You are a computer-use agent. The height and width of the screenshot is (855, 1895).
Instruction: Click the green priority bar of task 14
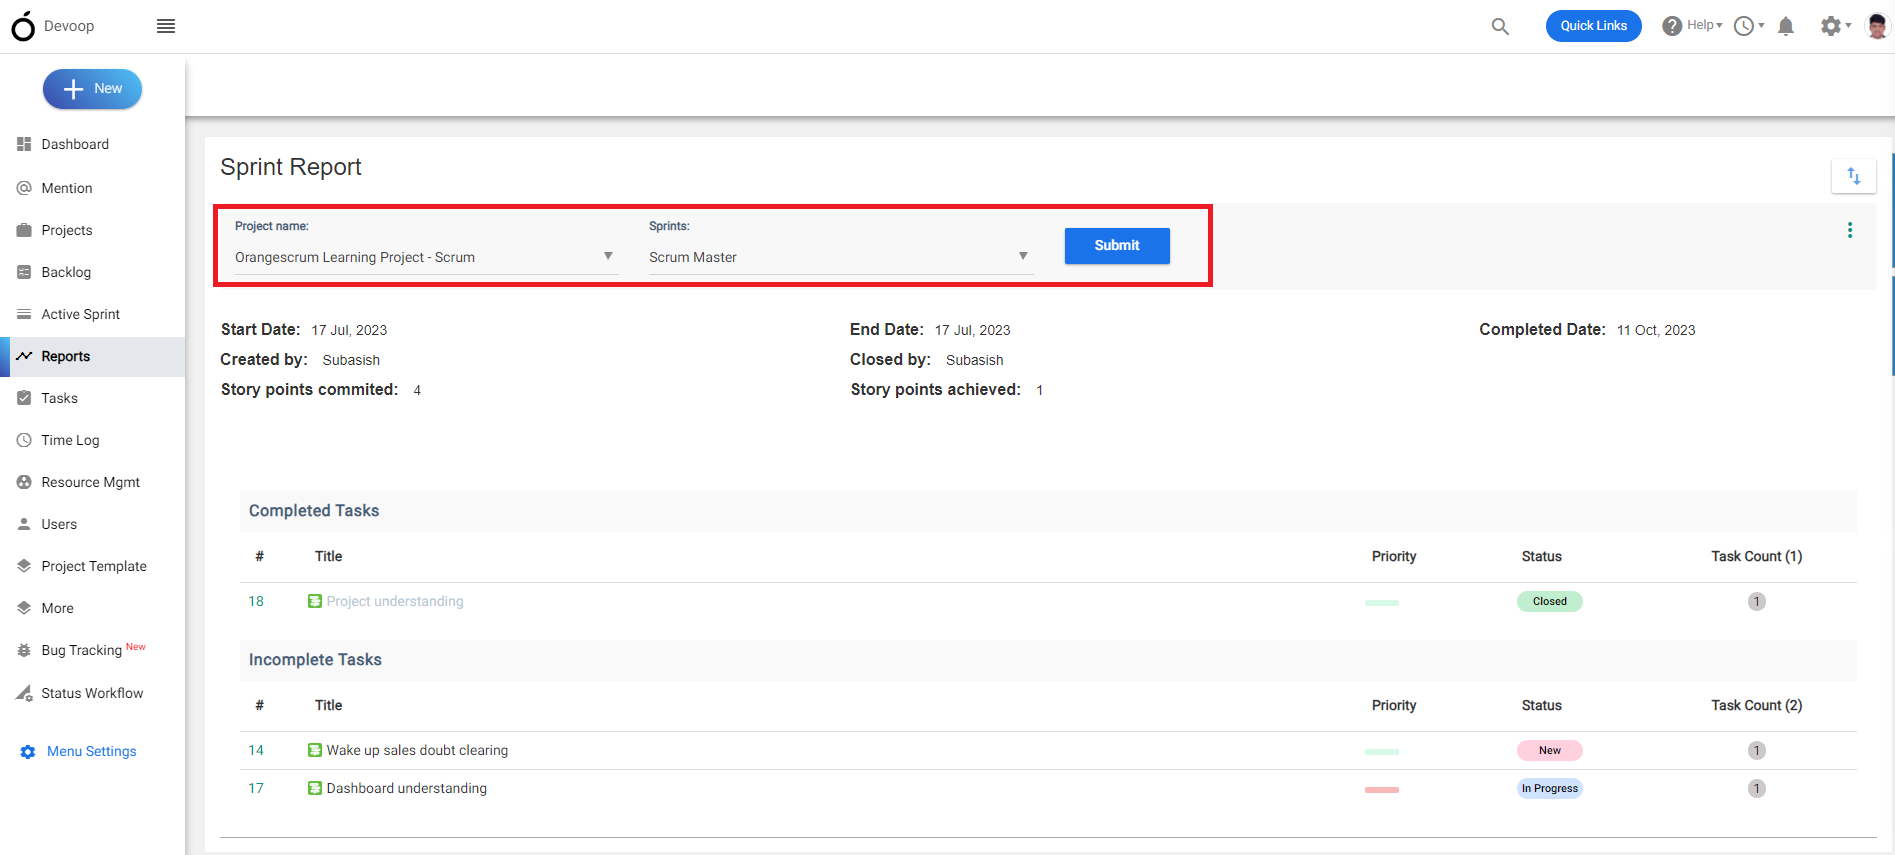pyautogui.click(x=1382, y=751)
